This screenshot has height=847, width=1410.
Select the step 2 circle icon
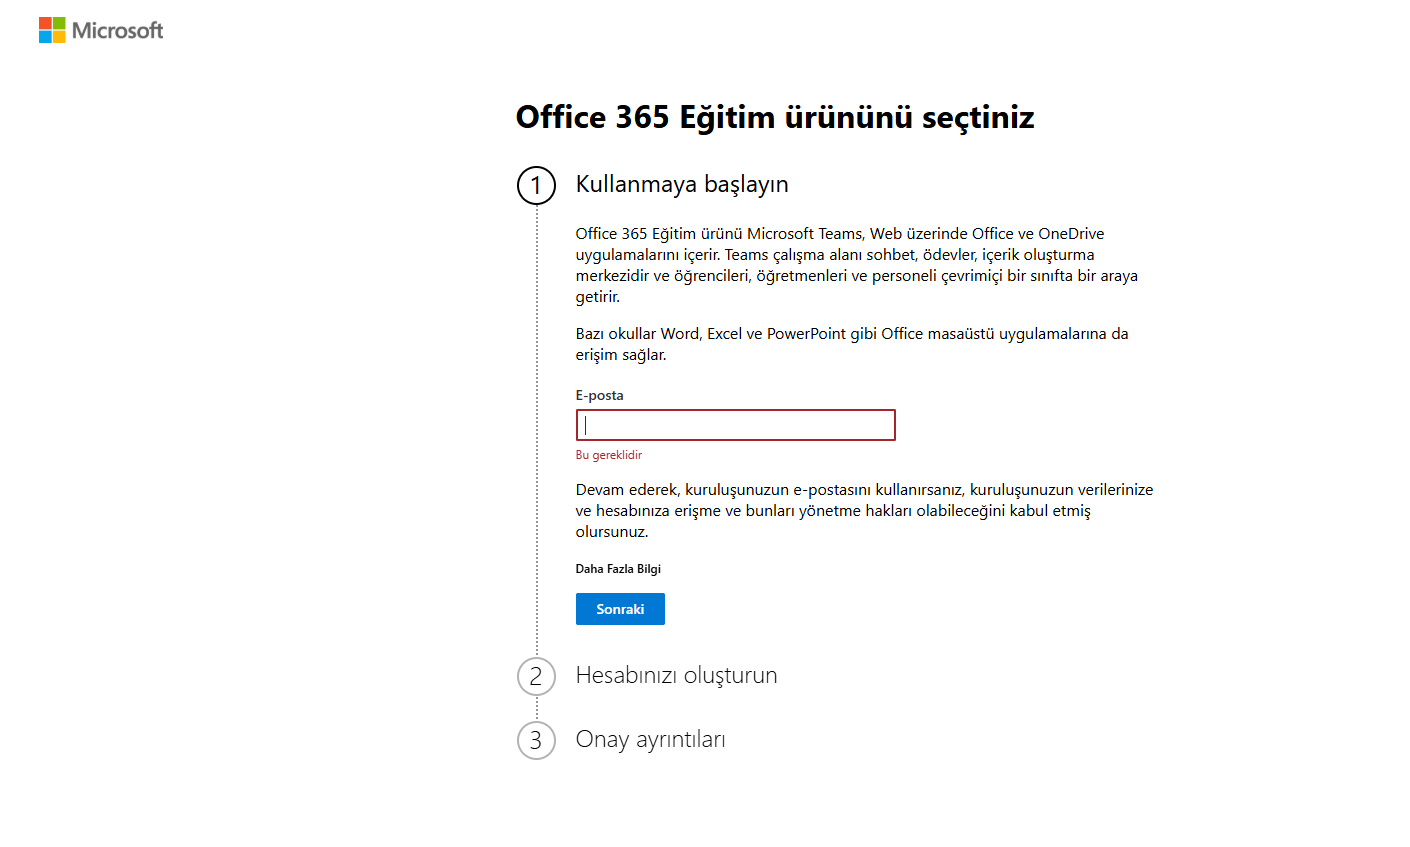click(x=536, y=677)
